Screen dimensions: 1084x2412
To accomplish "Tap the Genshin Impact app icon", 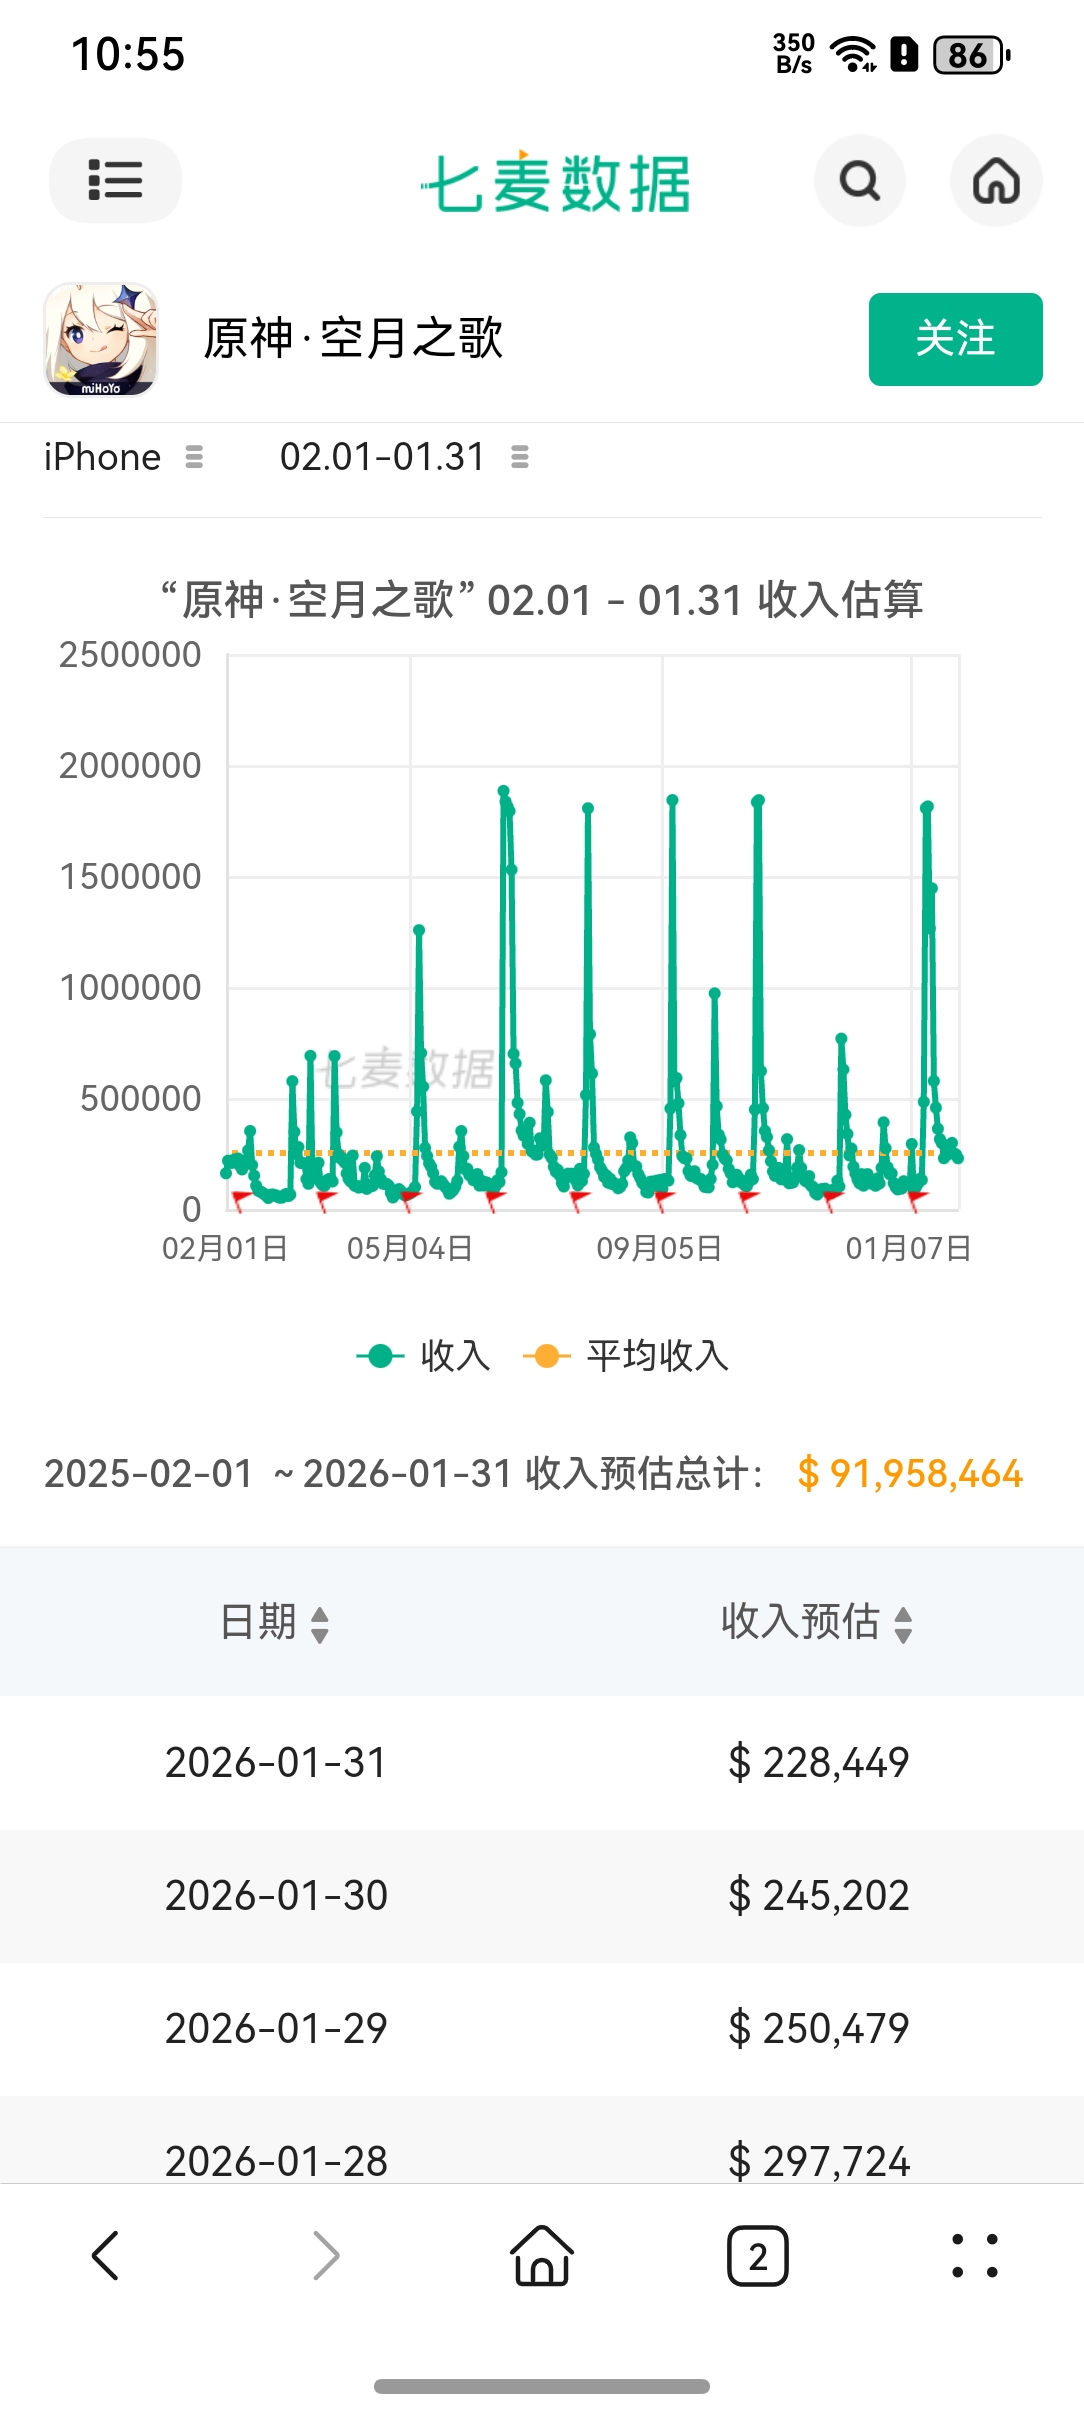I will (x=101, y=339).
